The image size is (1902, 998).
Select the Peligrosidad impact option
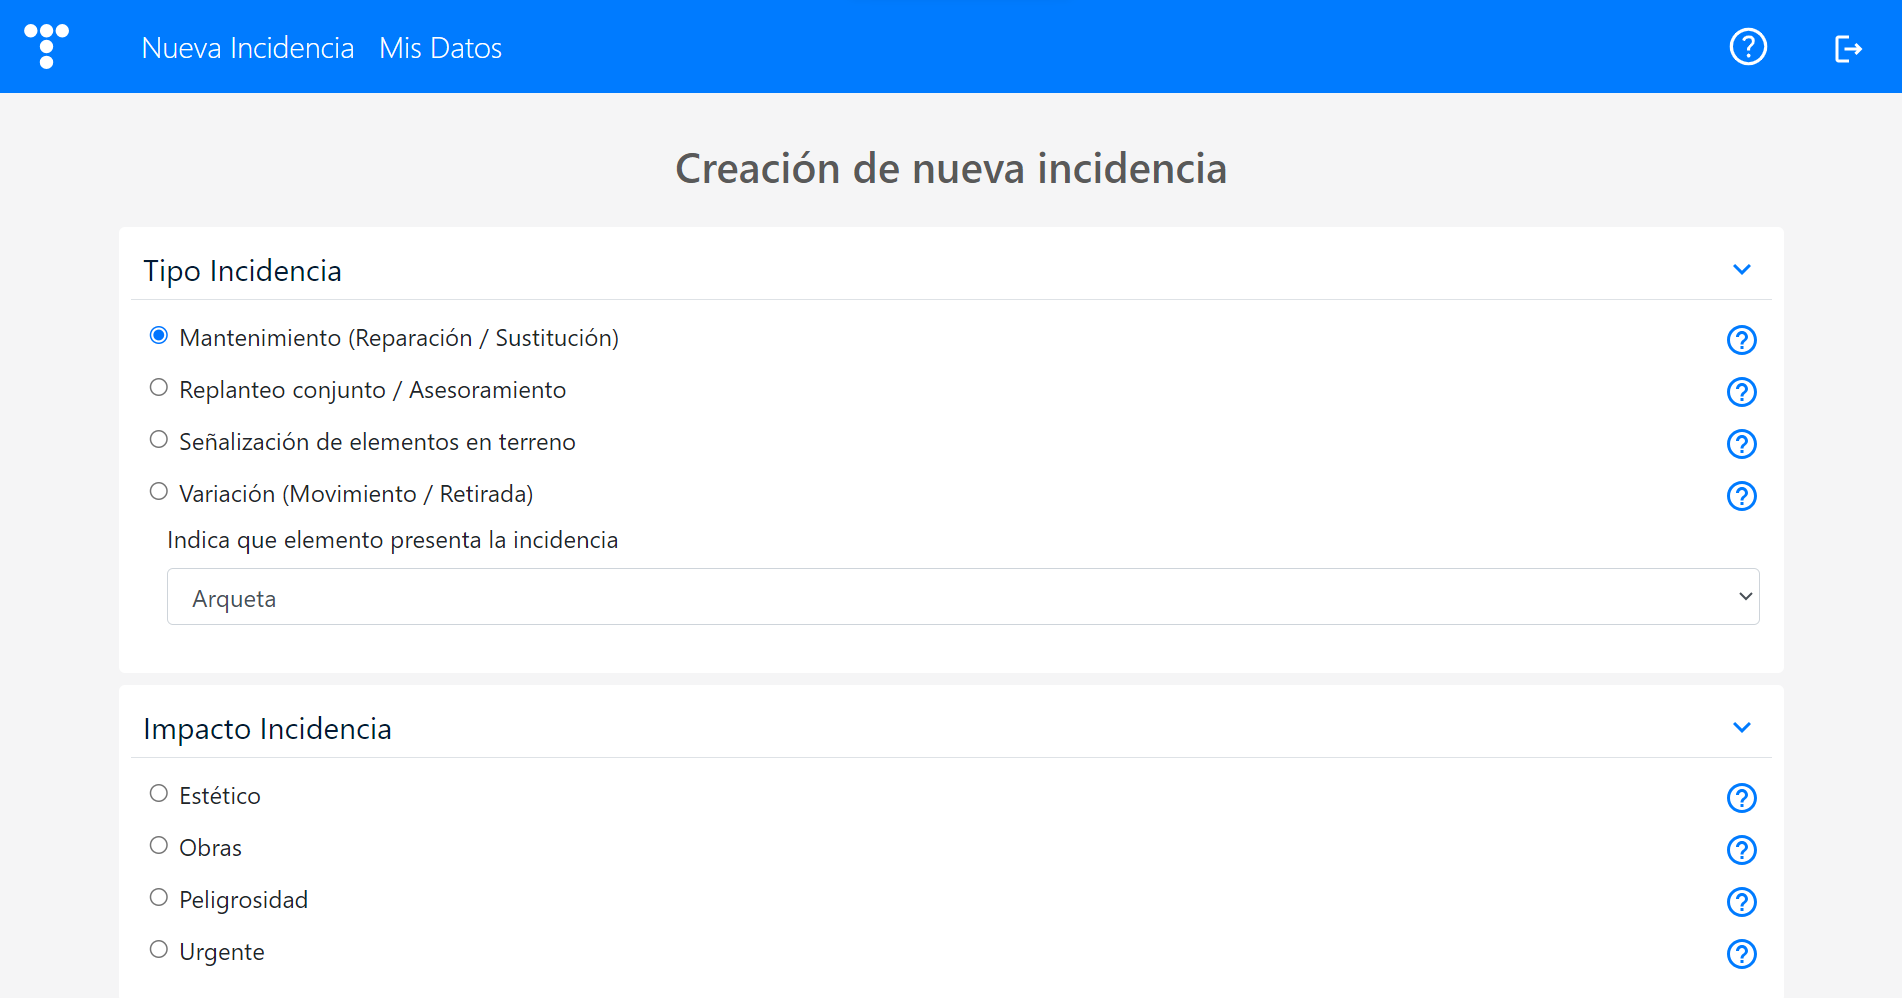158,896
